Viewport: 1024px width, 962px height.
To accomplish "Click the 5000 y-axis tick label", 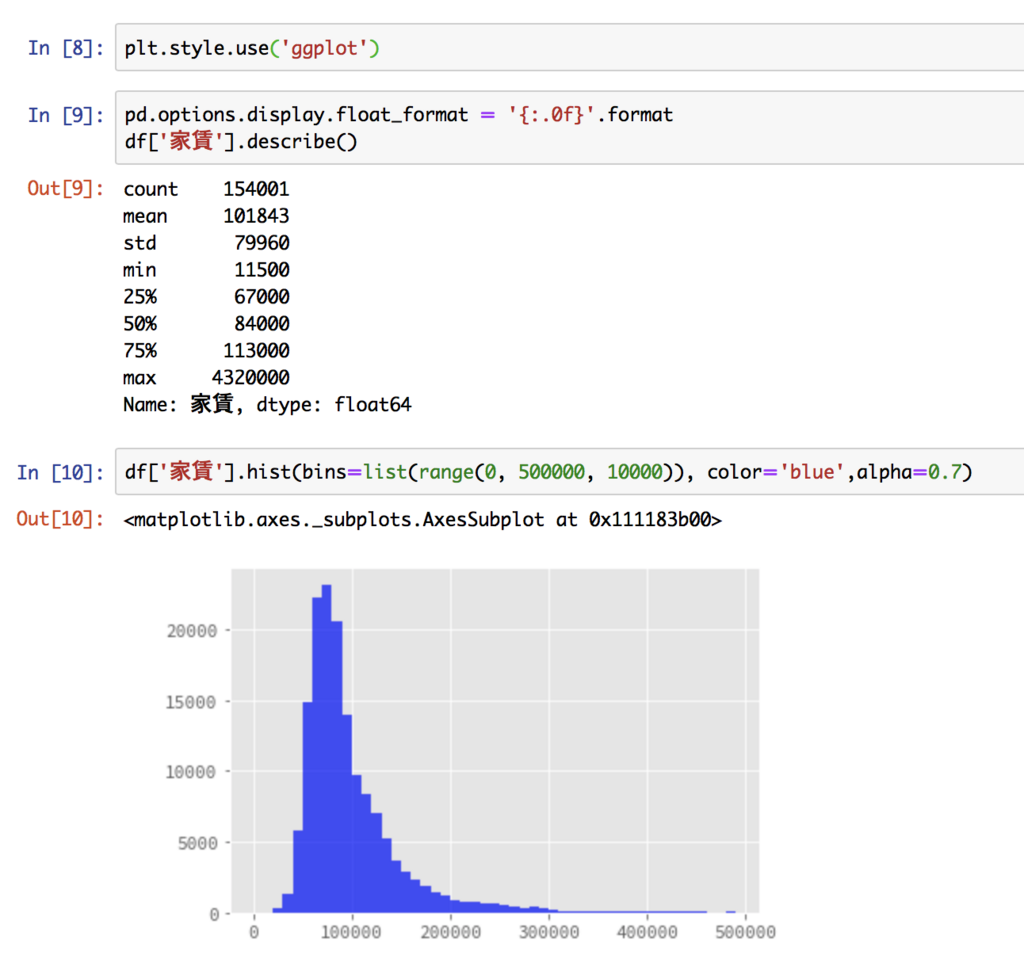I will pyautogui.click(x=197, y=843).
